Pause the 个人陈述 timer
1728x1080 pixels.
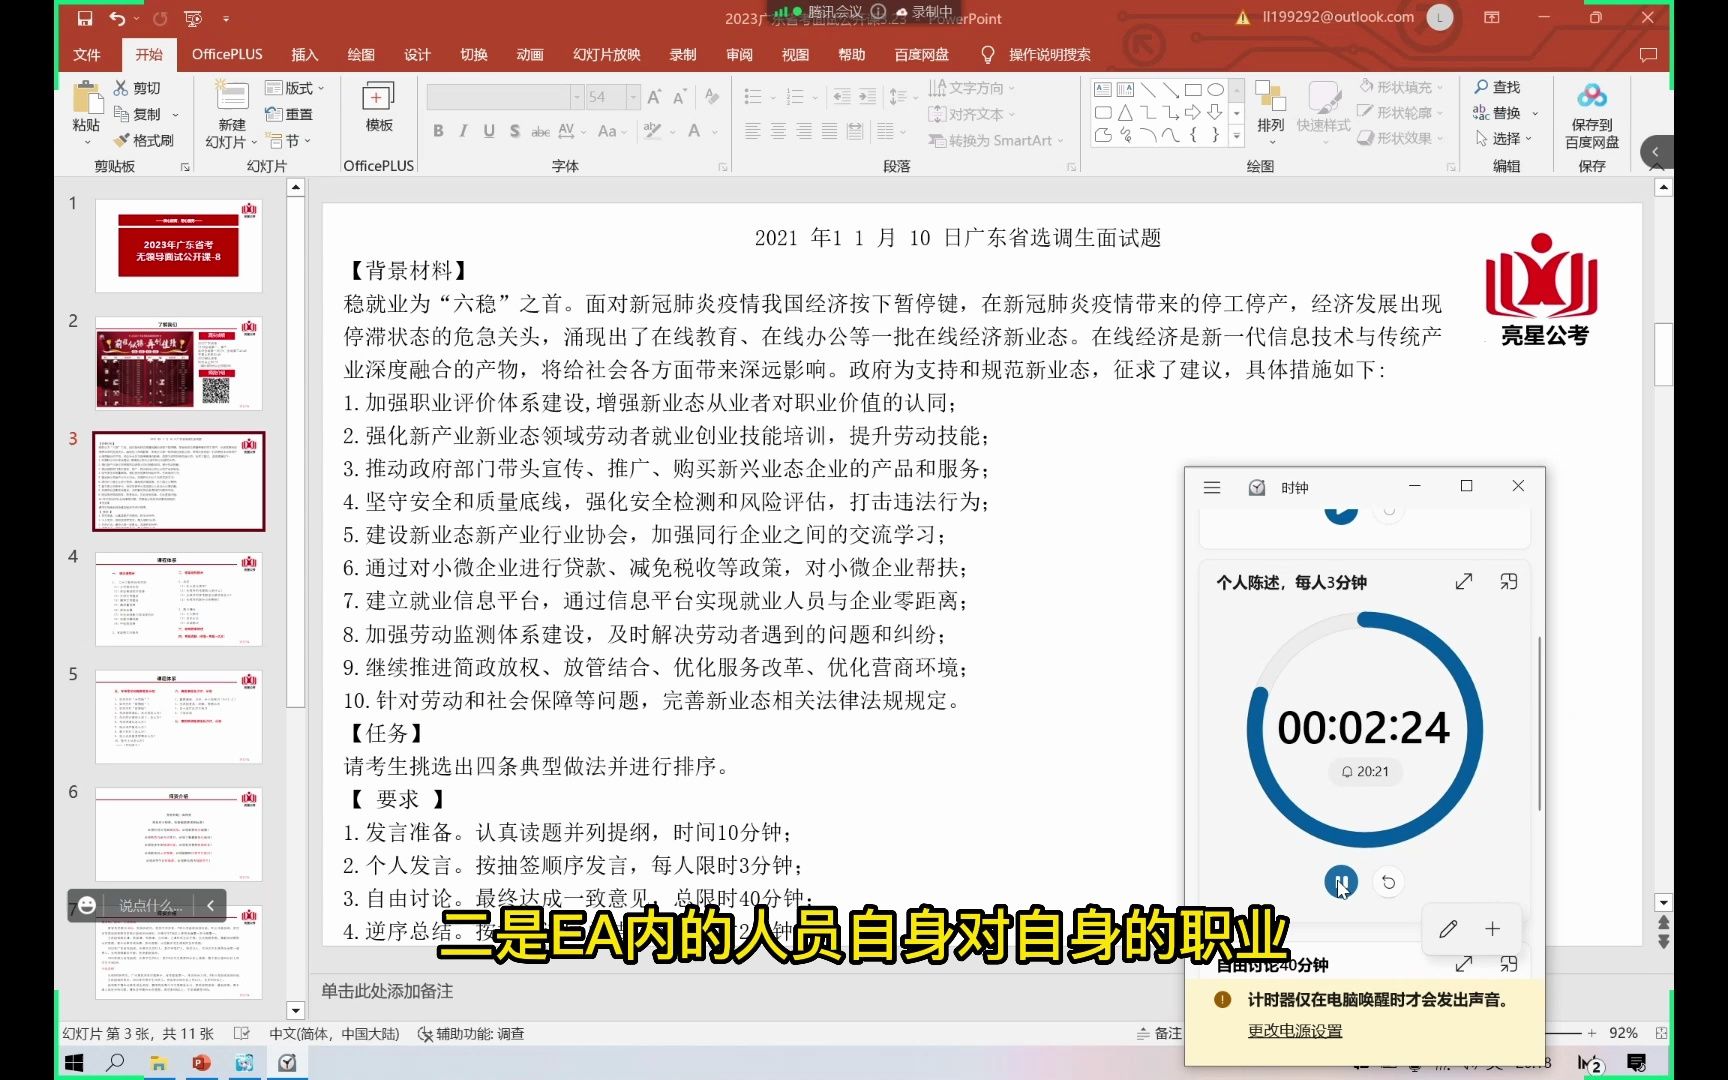click(x=1341, y=882)
